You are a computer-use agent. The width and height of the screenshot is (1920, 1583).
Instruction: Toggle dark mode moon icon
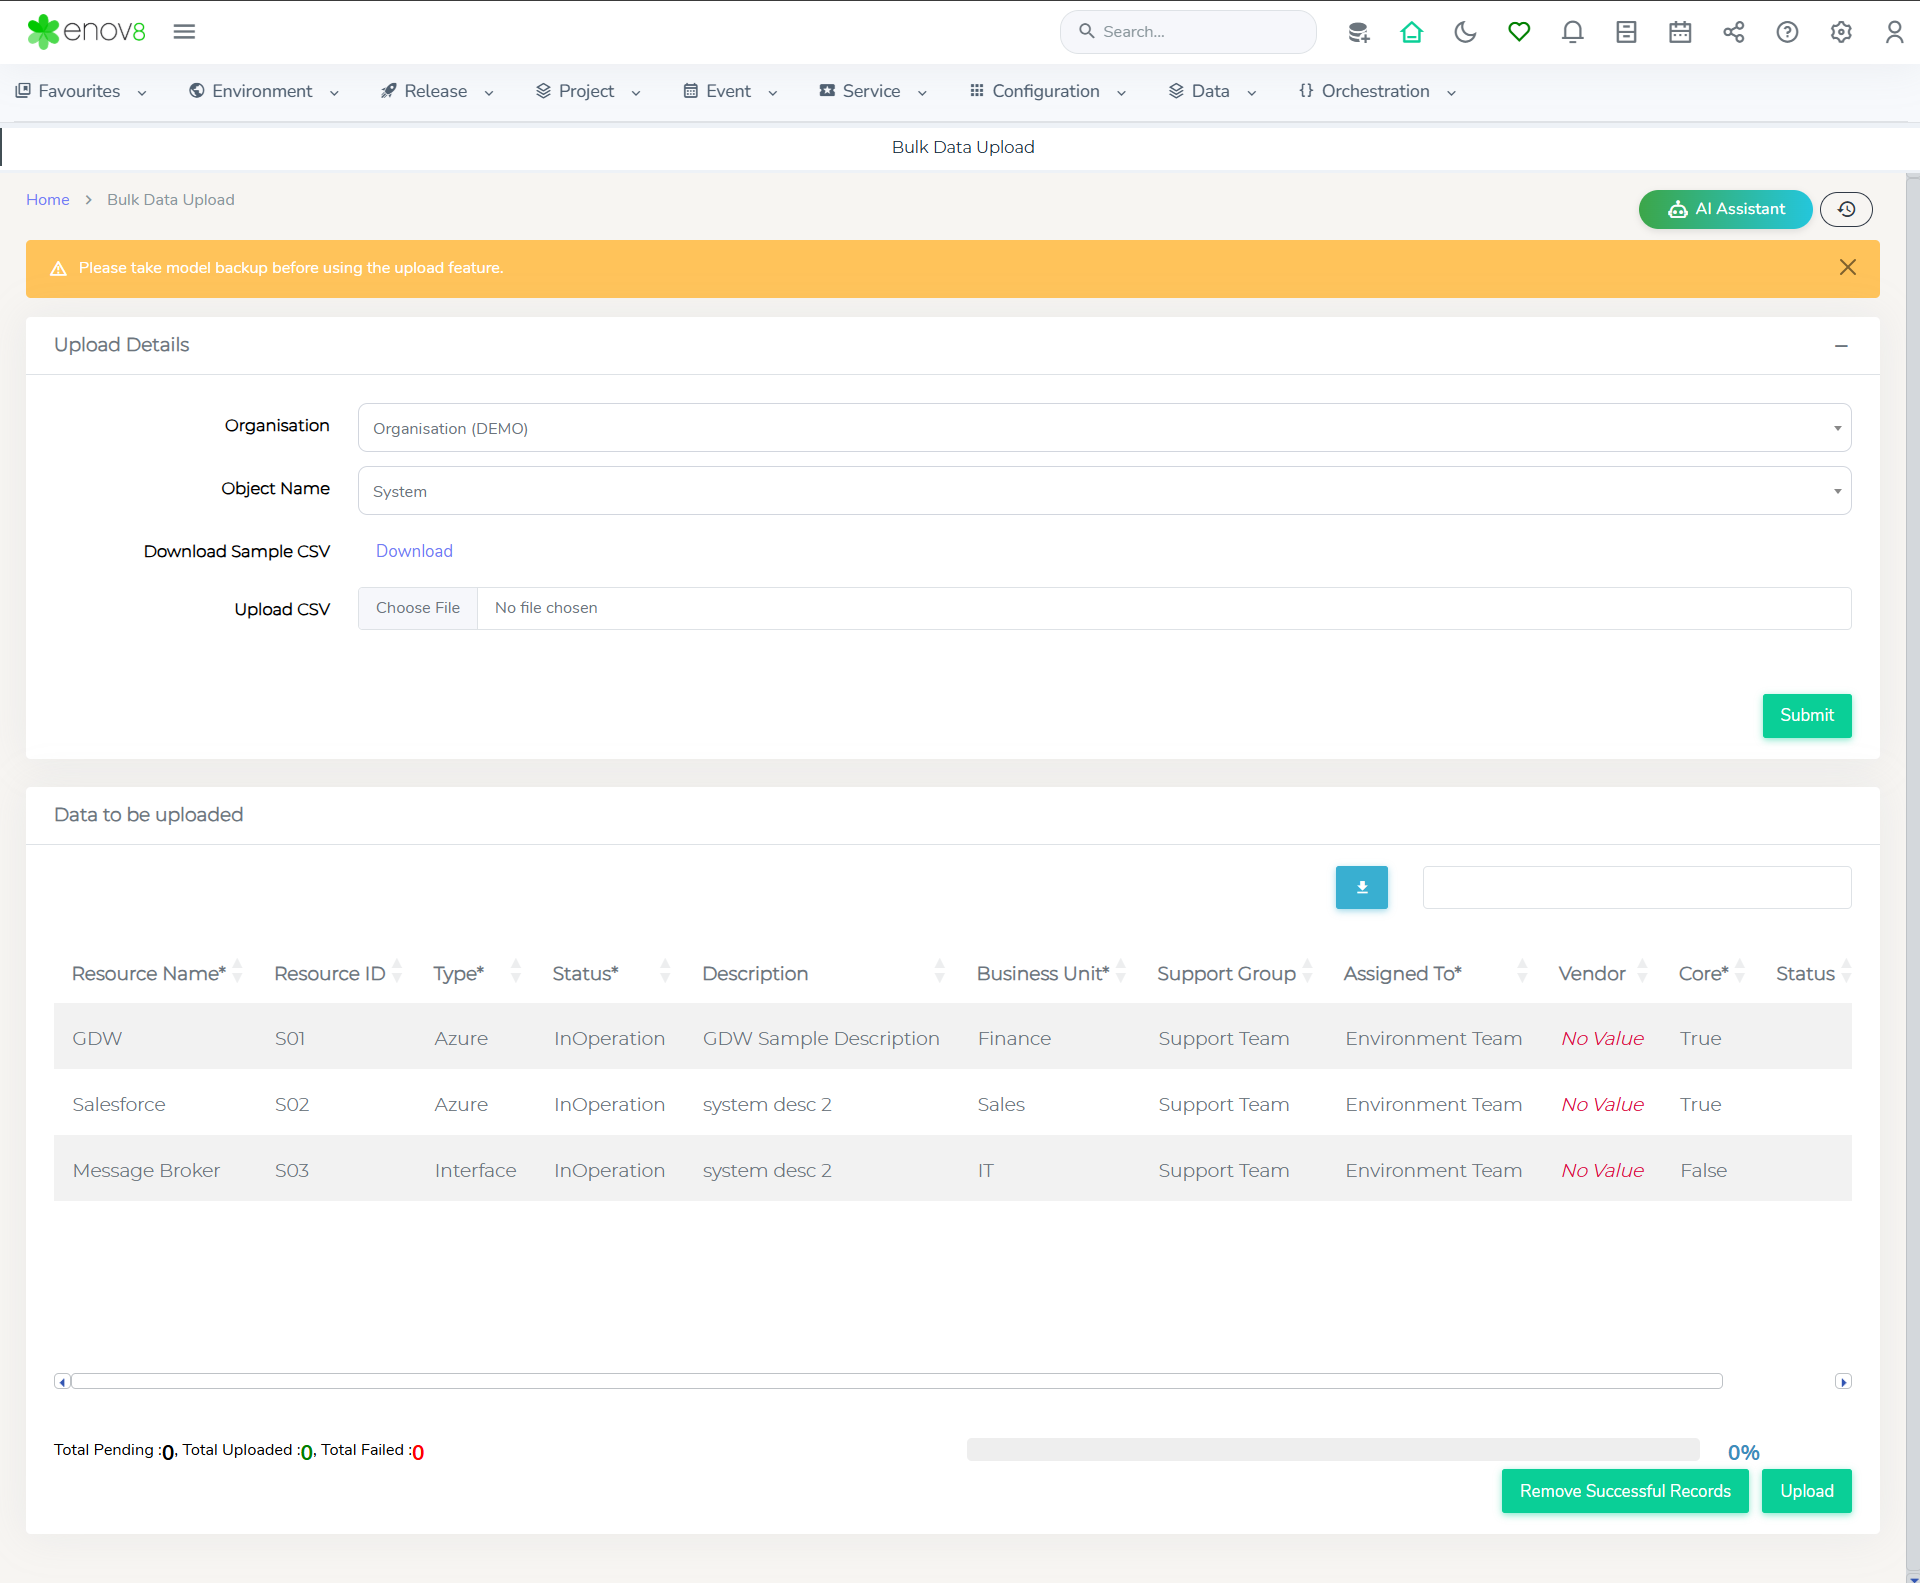click(x=1465, y=32)
